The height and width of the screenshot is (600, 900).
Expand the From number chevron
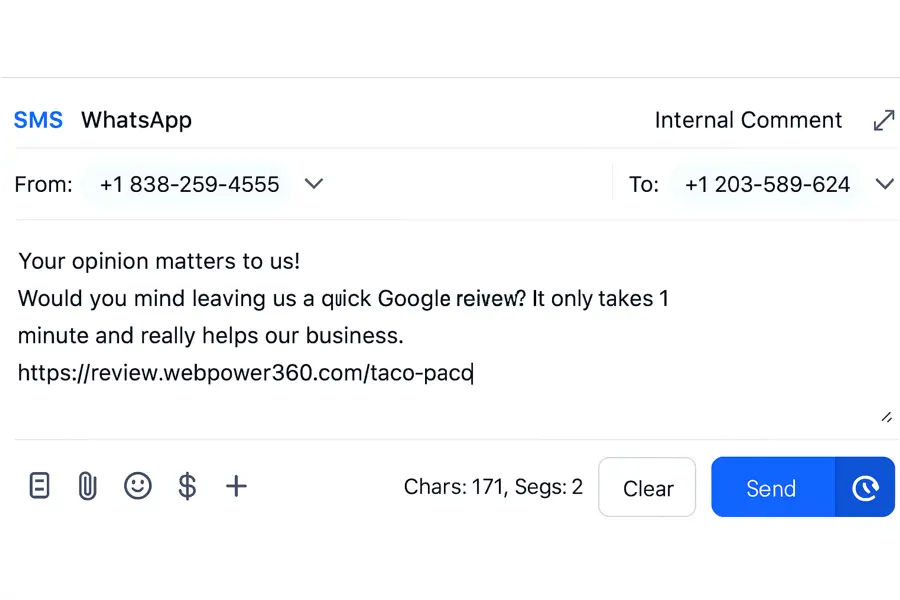314,184
